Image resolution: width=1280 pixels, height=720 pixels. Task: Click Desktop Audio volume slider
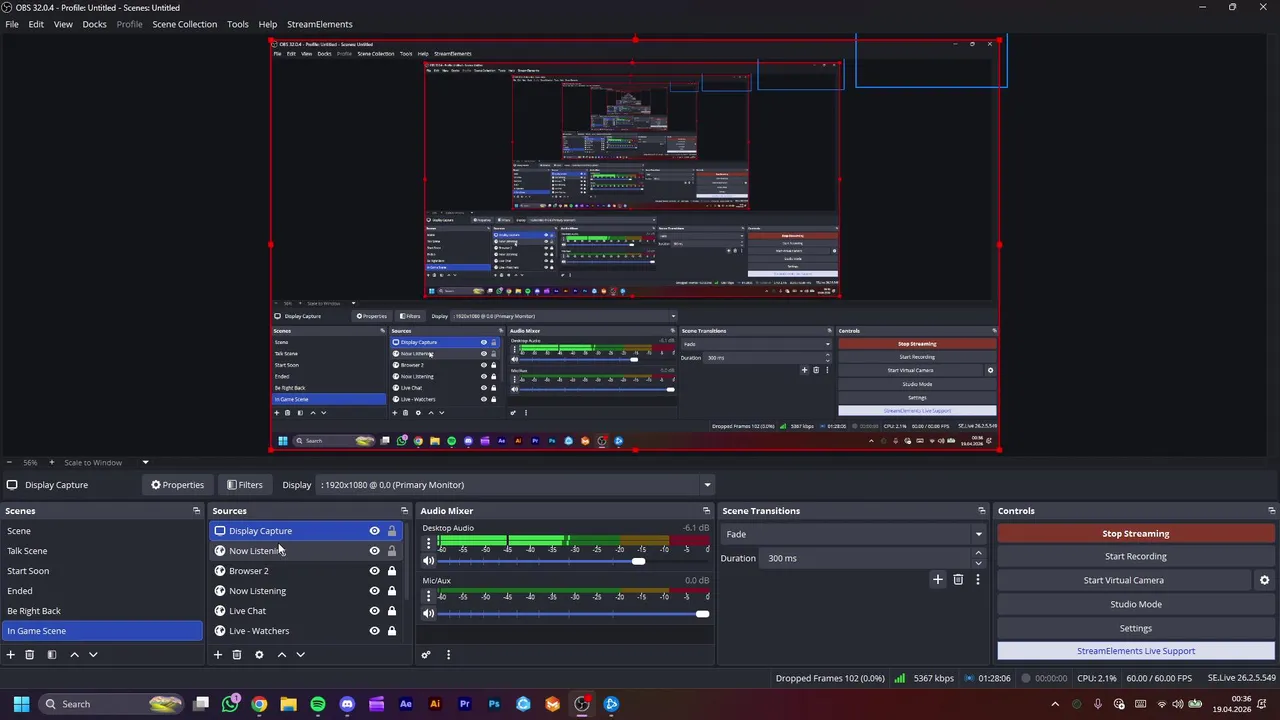pos(573,561)
